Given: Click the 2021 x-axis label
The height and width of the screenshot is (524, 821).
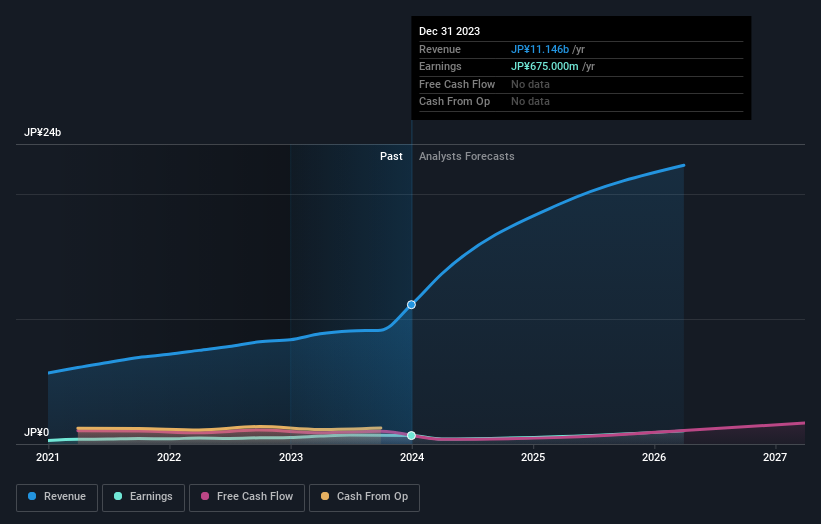Looking at the screenshot, I should tap(48, 458).
